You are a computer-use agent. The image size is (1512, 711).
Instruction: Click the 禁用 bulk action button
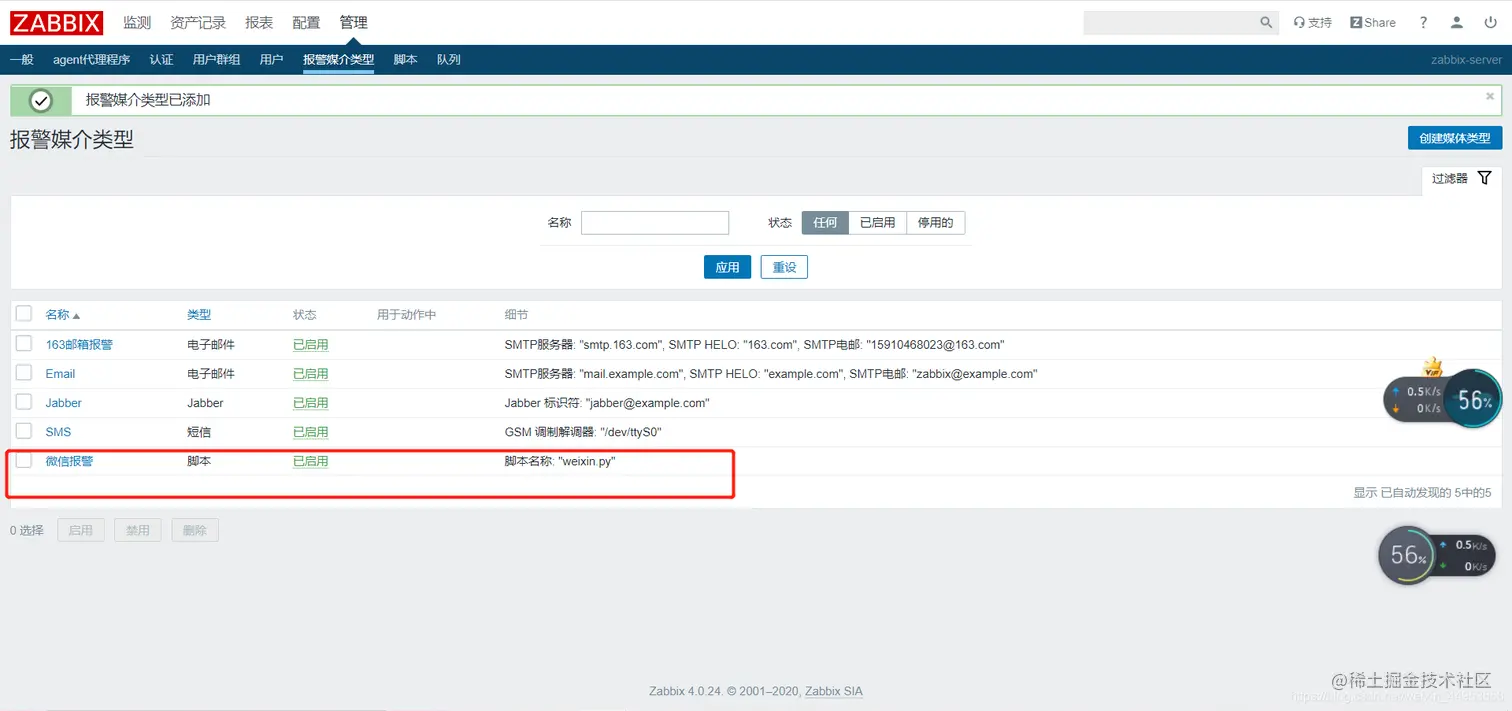[138, 530]
